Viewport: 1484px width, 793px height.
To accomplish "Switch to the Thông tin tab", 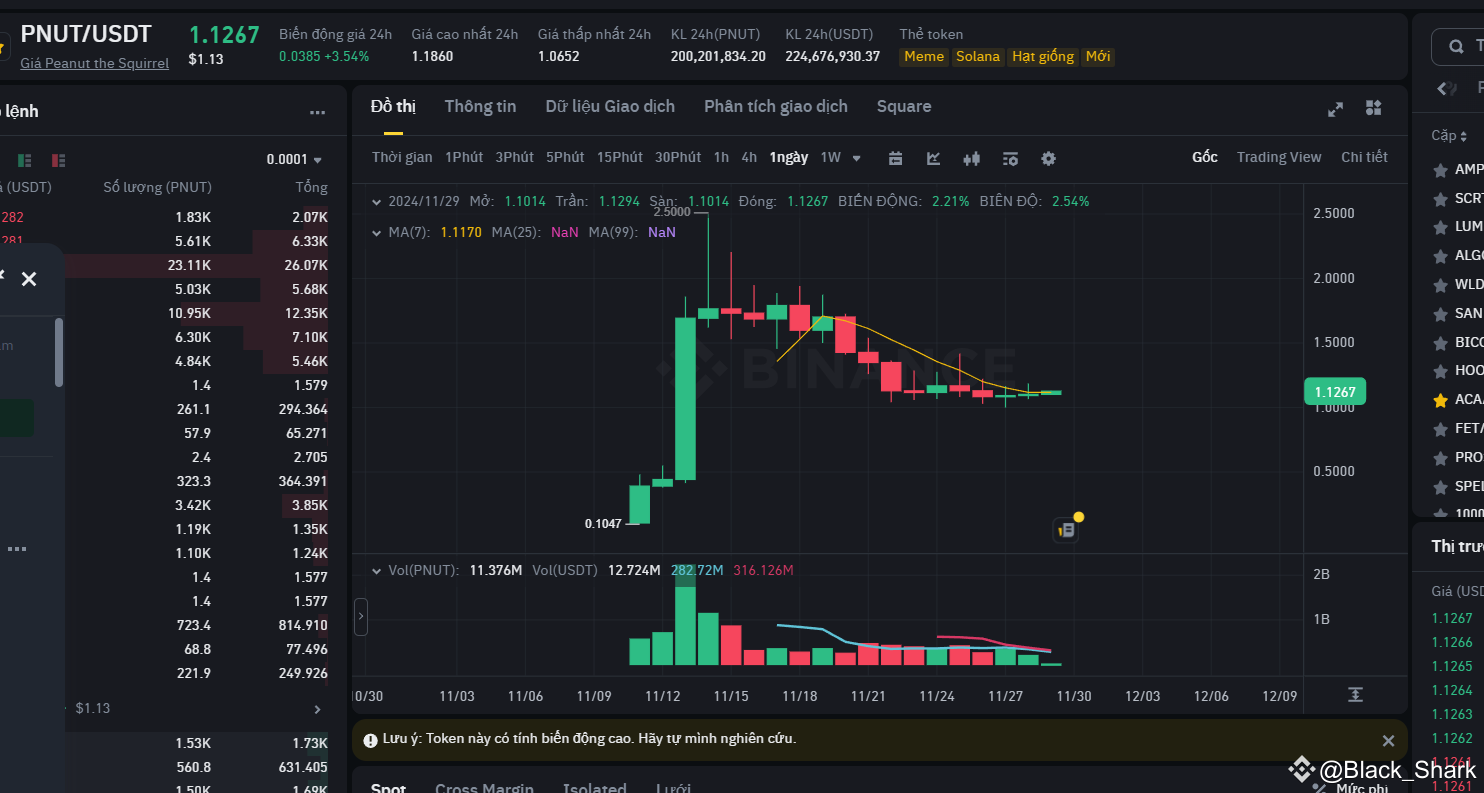I will coord(480,106).
